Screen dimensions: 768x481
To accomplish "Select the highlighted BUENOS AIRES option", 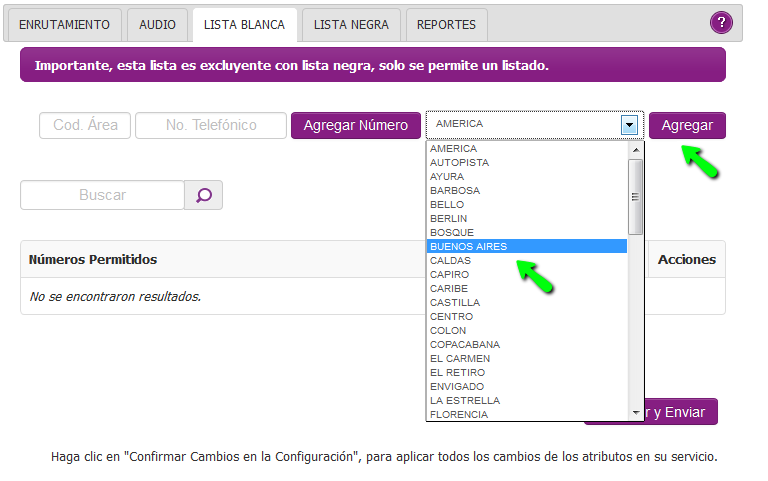I will click(x=527, y=246).
